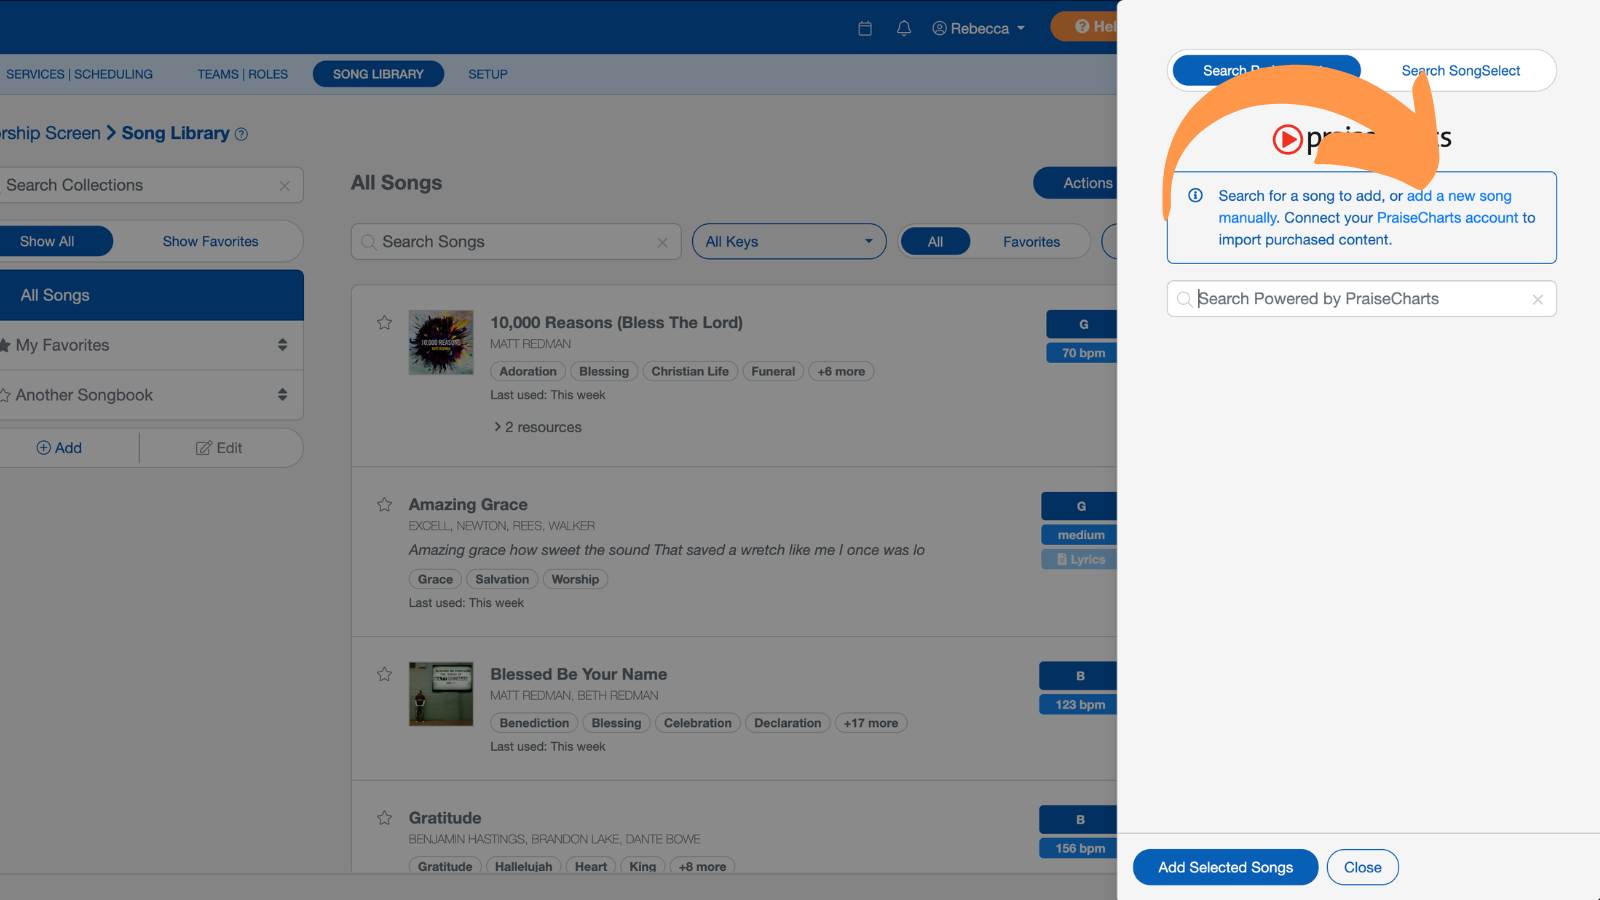This screenshot has height=900, width=1600.
Task: Reorder handle for Another Songbook
Action: pos(282,395)
